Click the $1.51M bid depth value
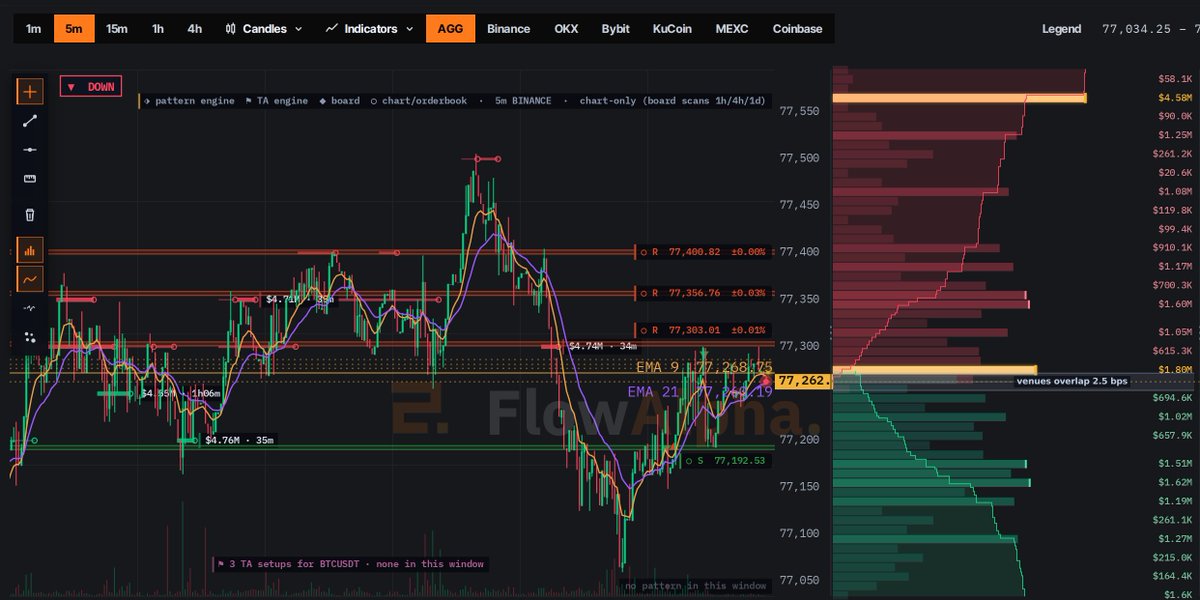Screen dimensions: 1200x600 coord(1174,464)
